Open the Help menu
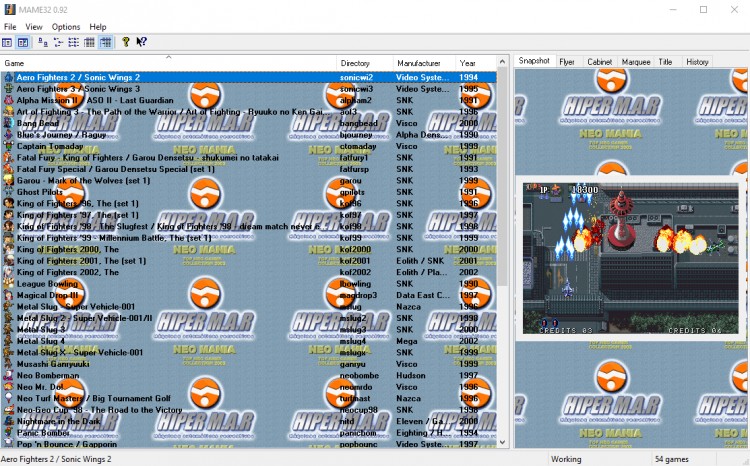The height and width of the screenshot is (466, 750). point(98,27)
